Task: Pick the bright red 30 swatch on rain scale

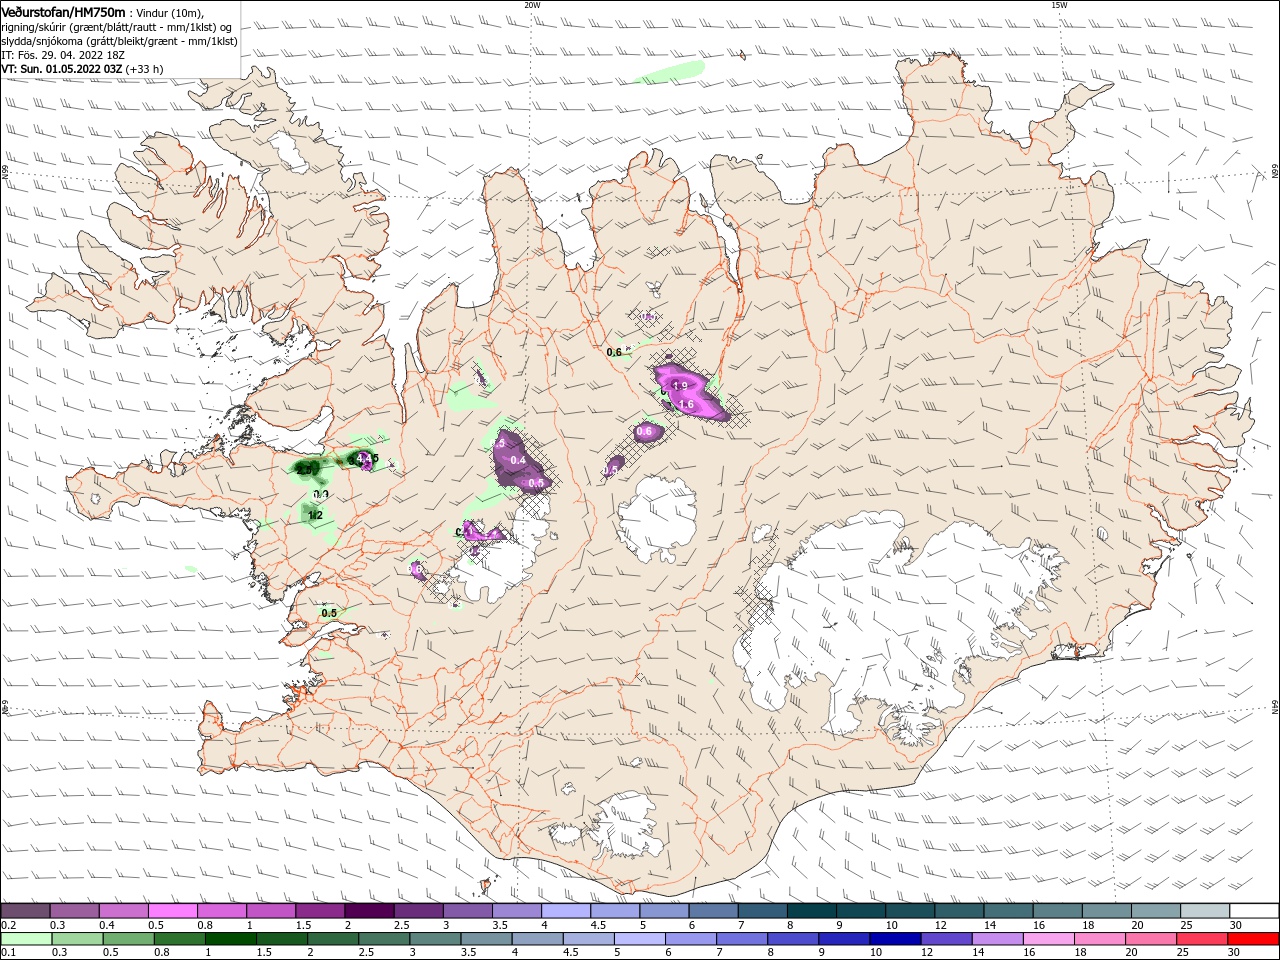Action: 1254,939
